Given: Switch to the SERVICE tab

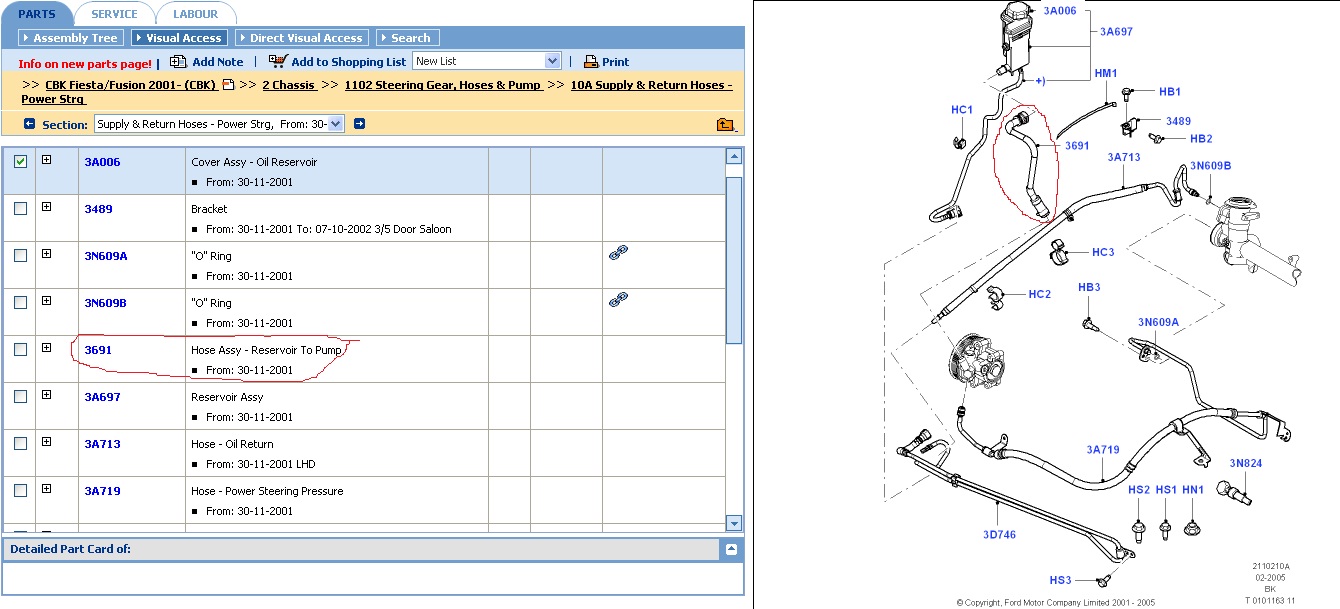Looking at the screenshot, I should (114, 14).
